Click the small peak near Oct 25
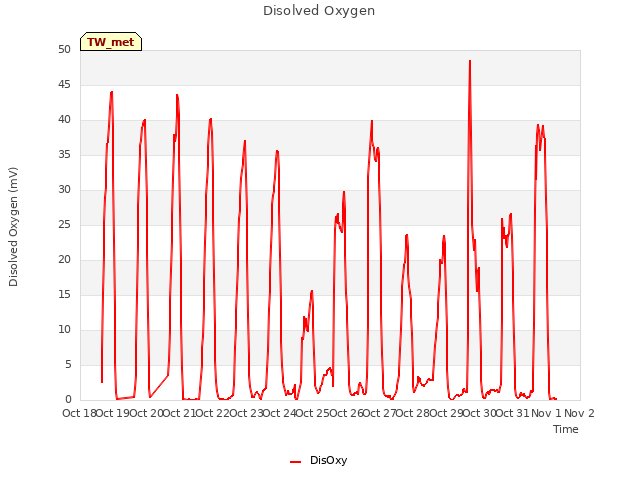640x480 pixels. coord(312,291)
